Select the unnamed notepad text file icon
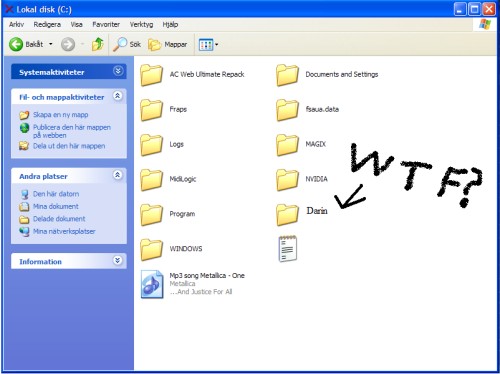 pos(288,249)
